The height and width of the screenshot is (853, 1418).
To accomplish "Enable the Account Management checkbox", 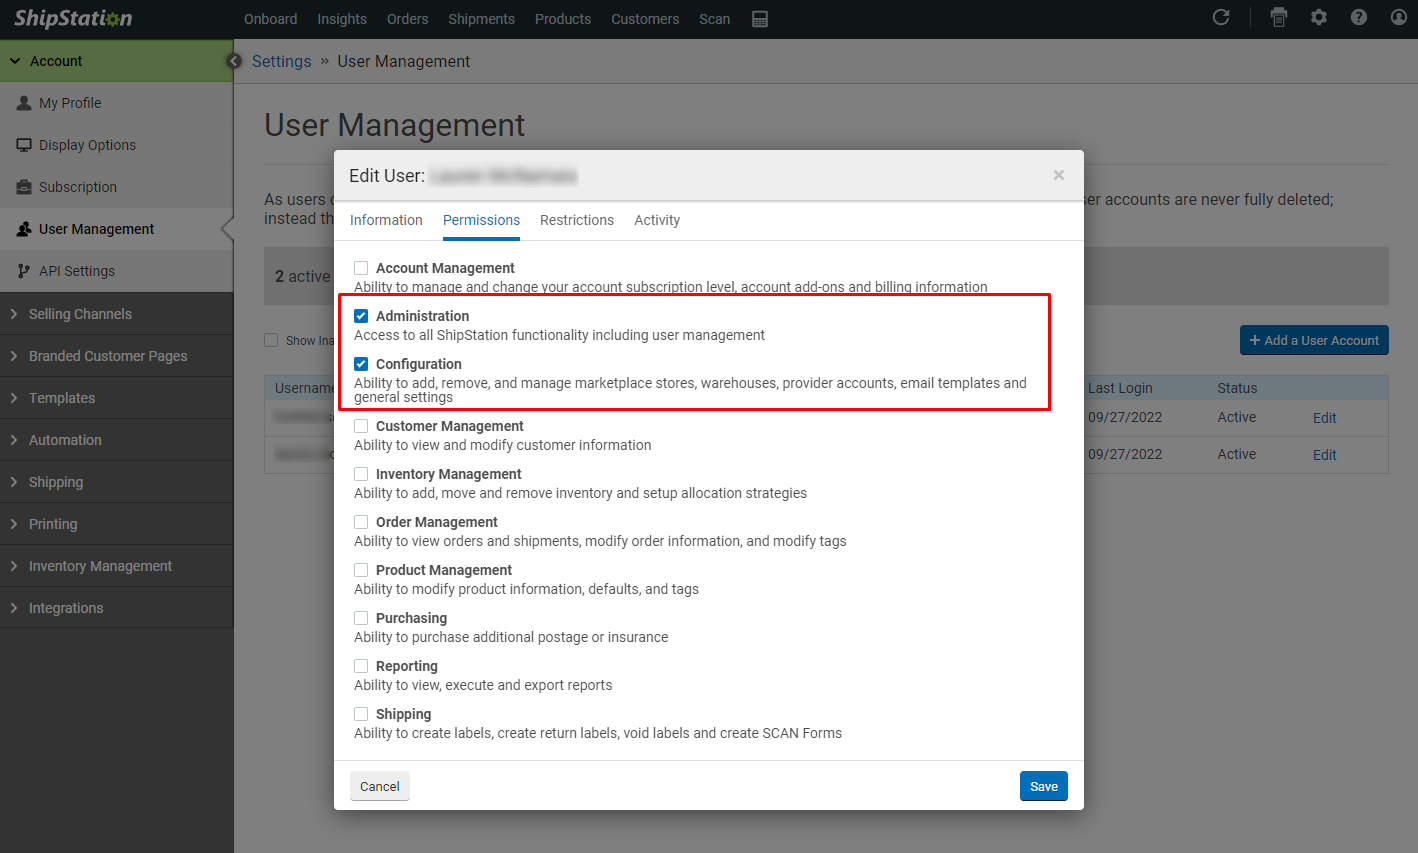I will point(361,268).
